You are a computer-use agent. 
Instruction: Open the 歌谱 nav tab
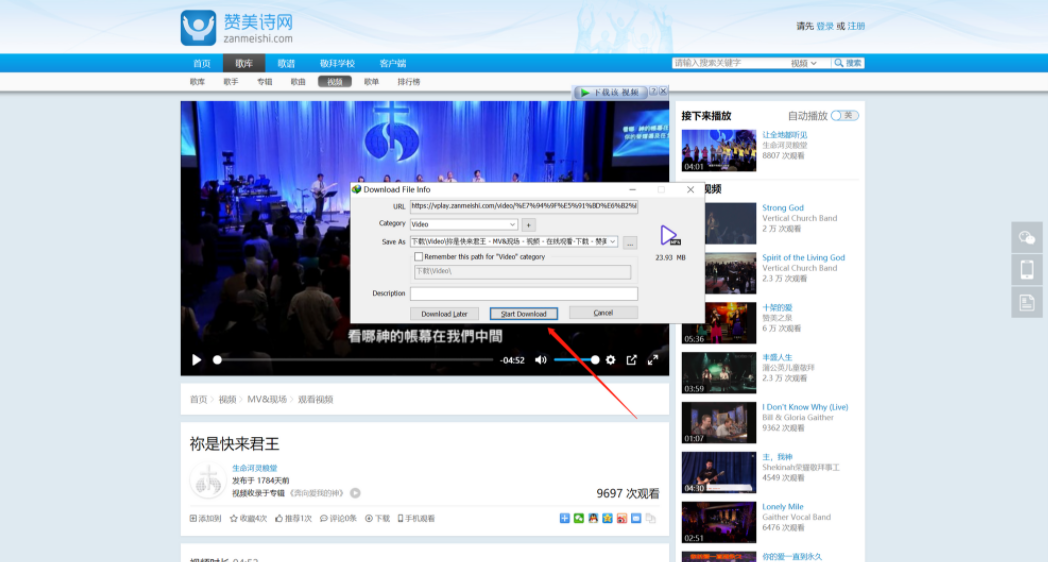(x=286, y=63)
